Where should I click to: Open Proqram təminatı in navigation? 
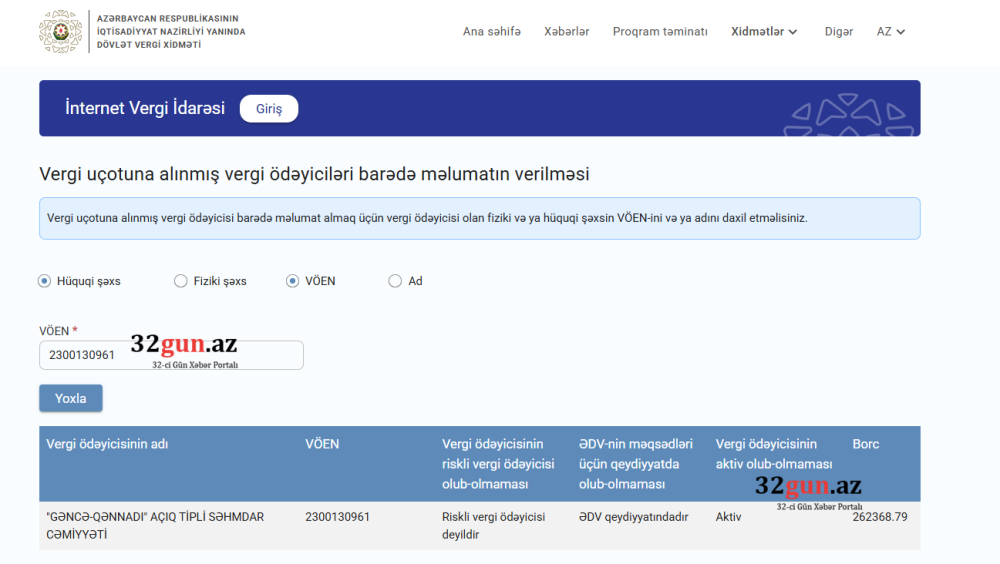point(660,32)
